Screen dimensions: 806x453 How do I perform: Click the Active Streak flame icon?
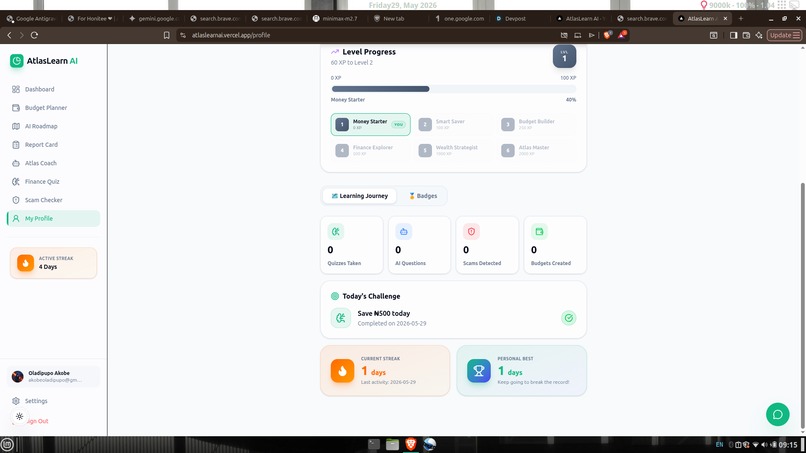coord(25,263)
